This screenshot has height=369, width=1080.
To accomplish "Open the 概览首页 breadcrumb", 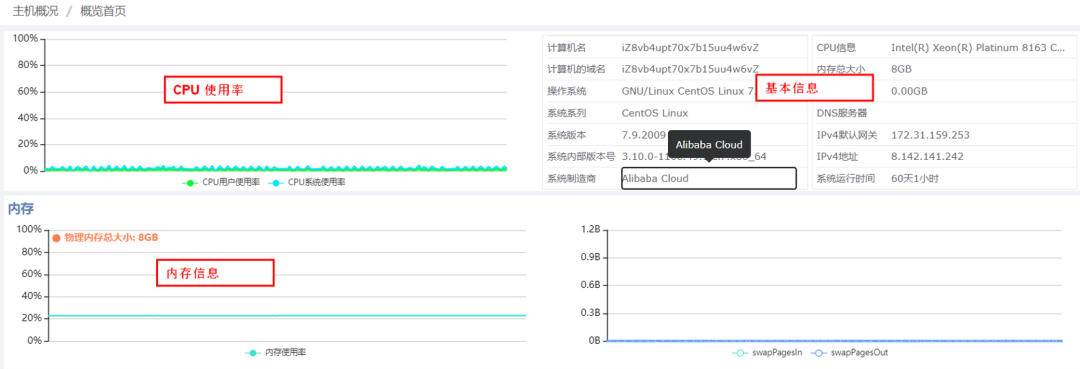I will [x=103, y=11].
